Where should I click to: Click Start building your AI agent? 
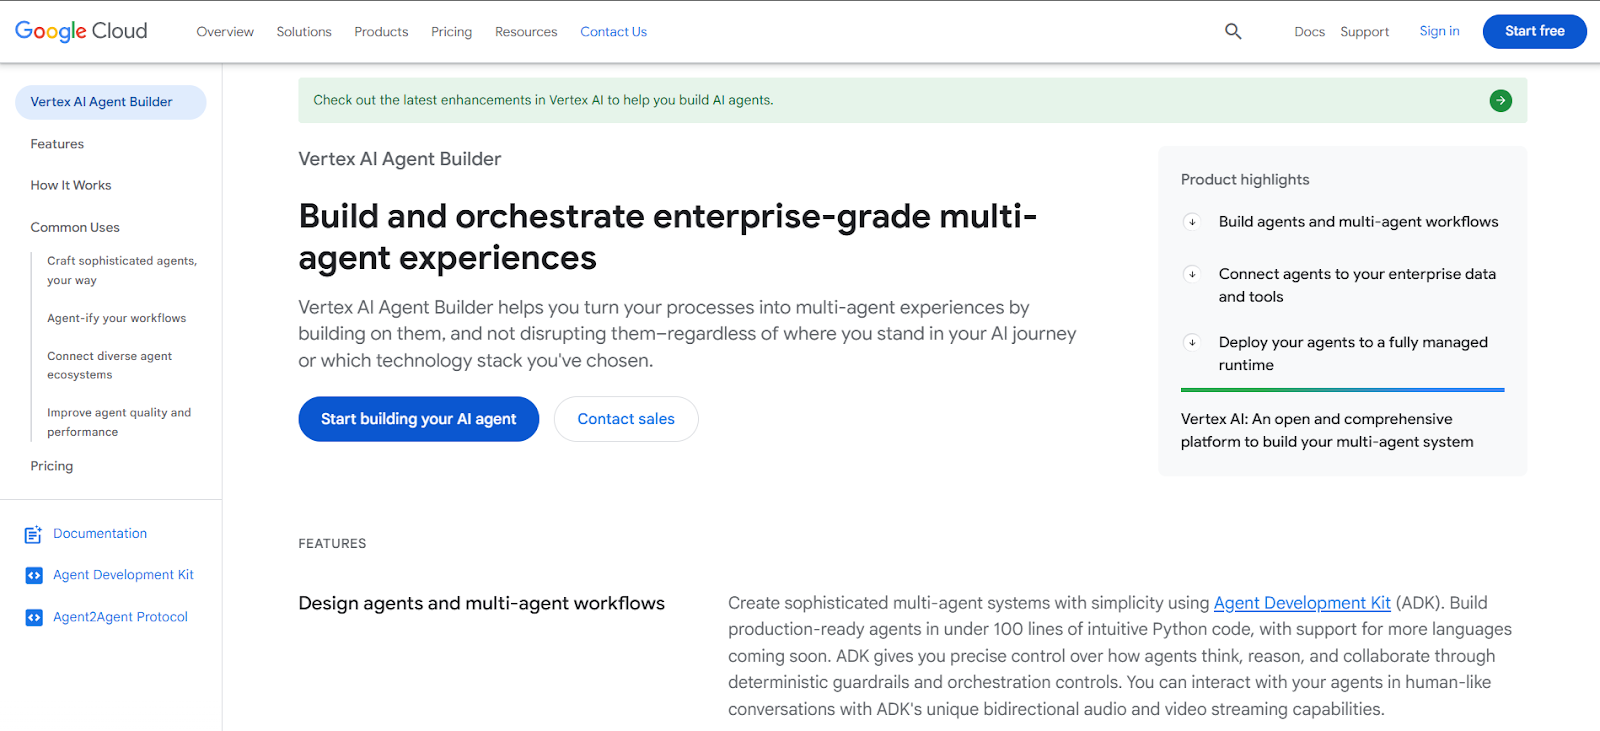pyautogui.click(x=418, y=419)
